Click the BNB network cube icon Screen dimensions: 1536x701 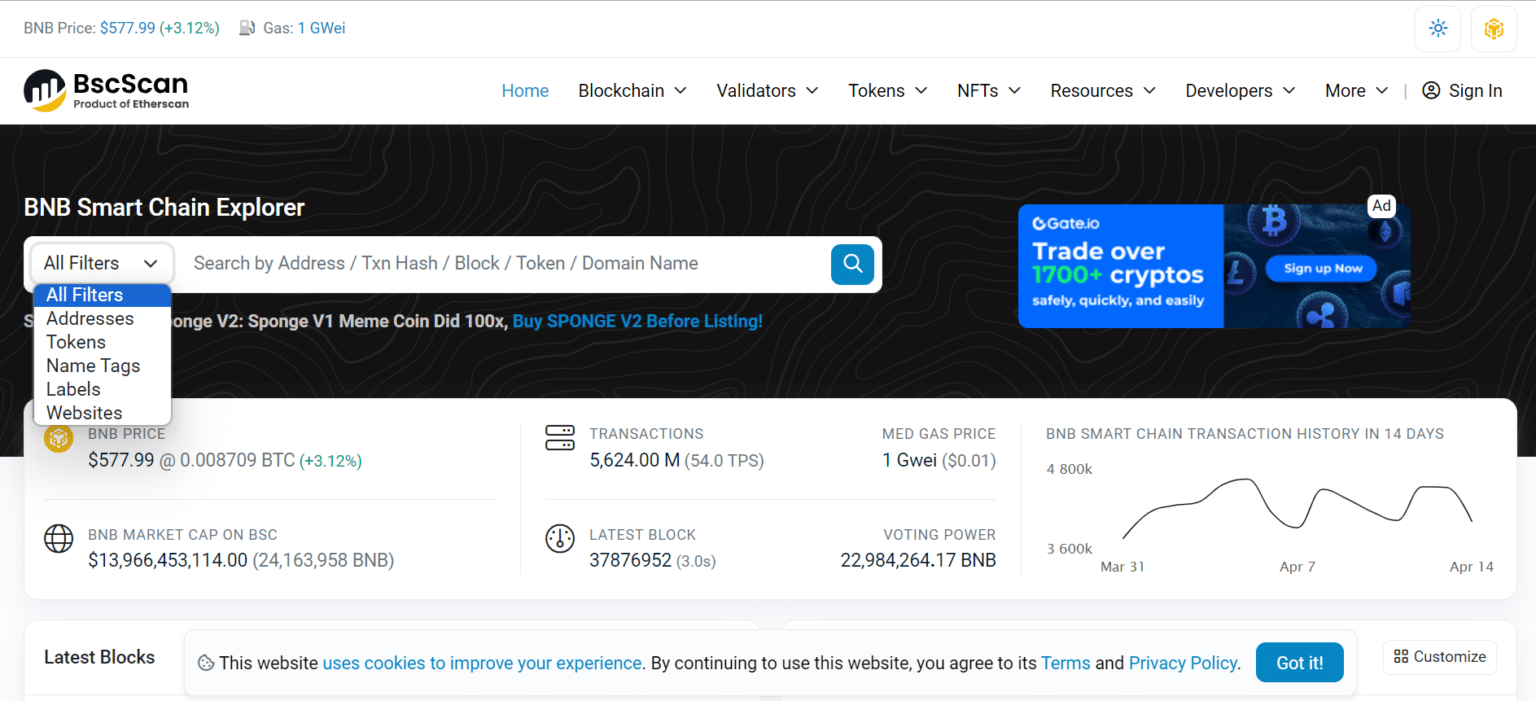(1494, 29)
